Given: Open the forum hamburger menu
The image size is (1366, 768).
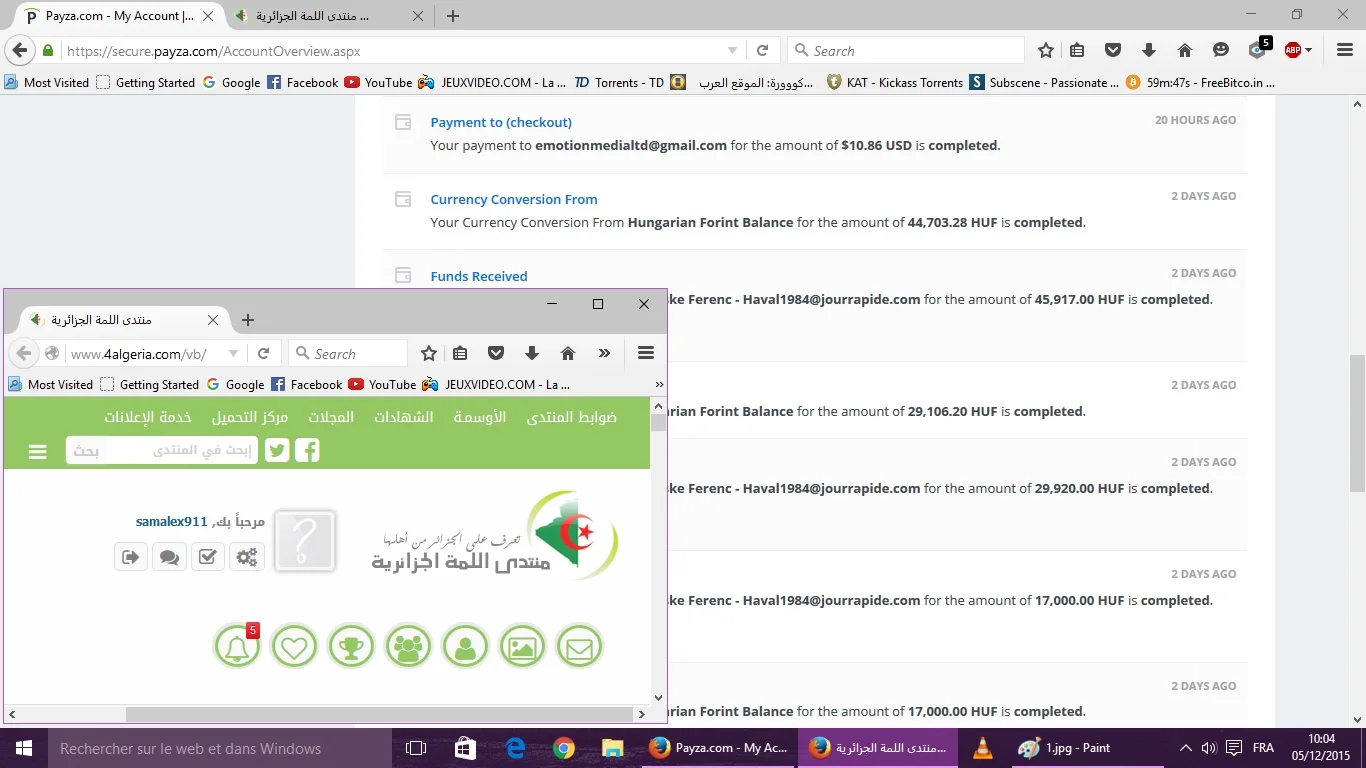Looking at the screenshot, I should click(38, 452).
